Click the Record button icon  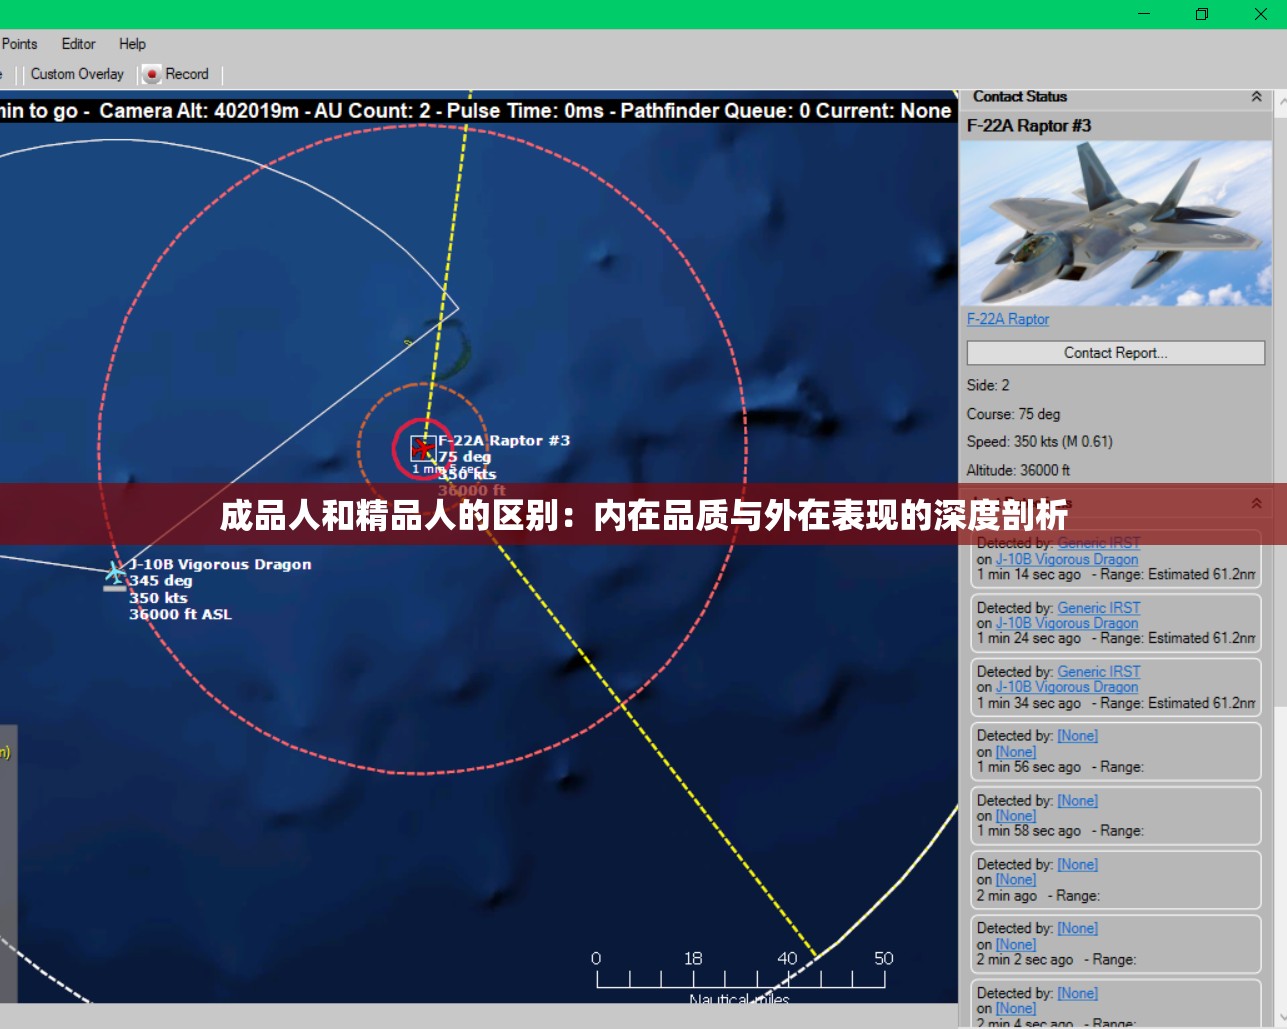[152, 74]
